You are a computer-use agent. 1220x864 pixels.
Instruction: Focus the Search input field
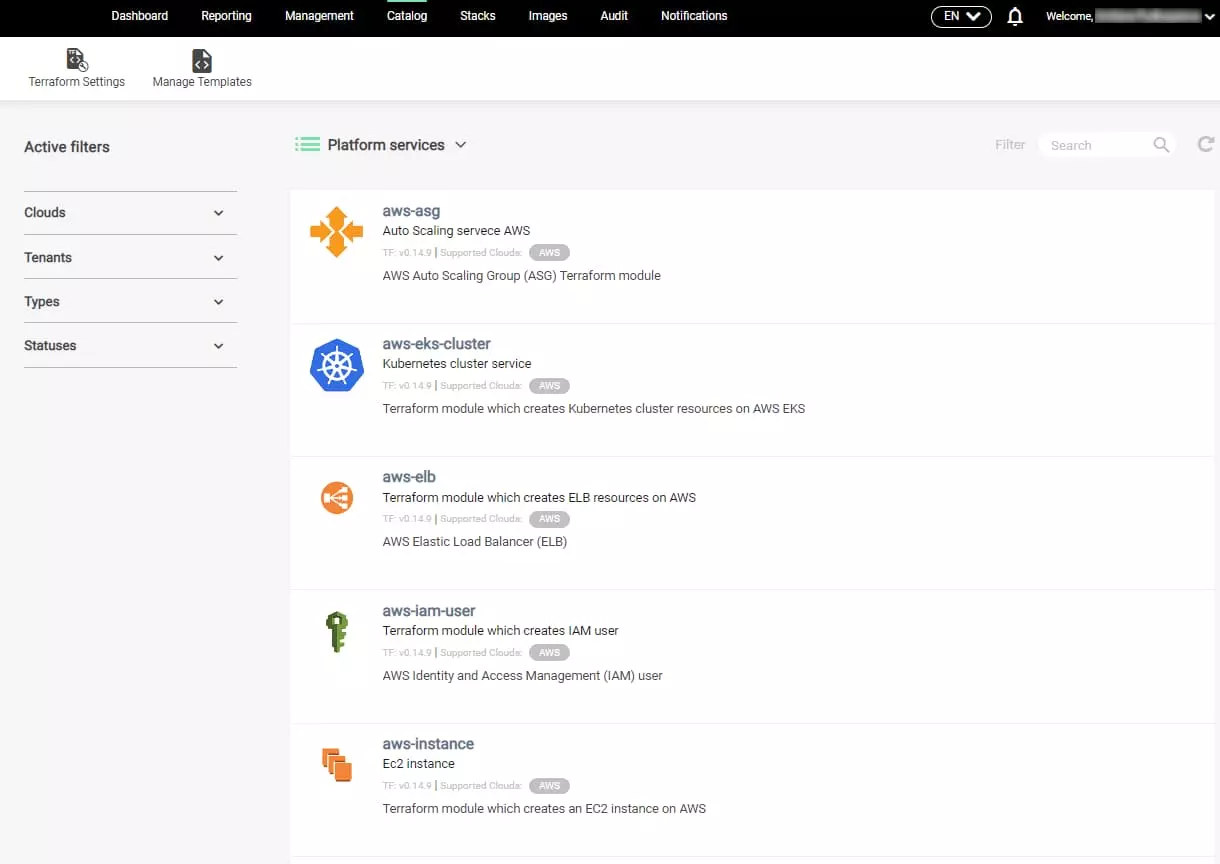click(1095, 146)
